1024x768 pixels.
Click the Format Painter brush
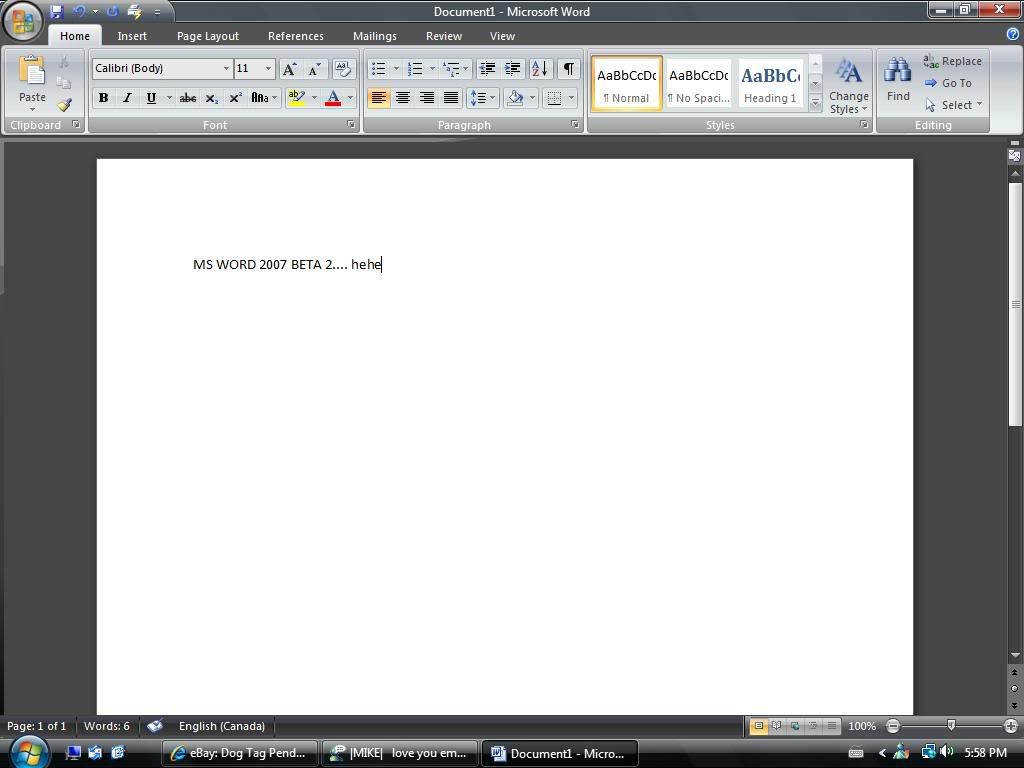(x=64, y=104)
